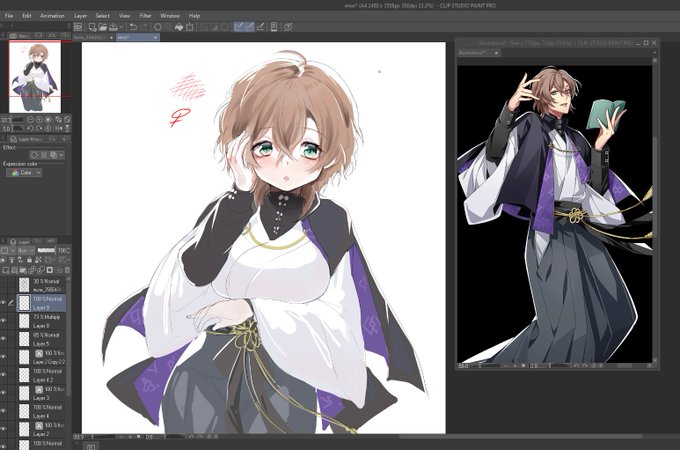Open the CLIP STUDIO launcher icon in the toolbar
The width and height of the screenshot is (680, 450).
(78, 27)
